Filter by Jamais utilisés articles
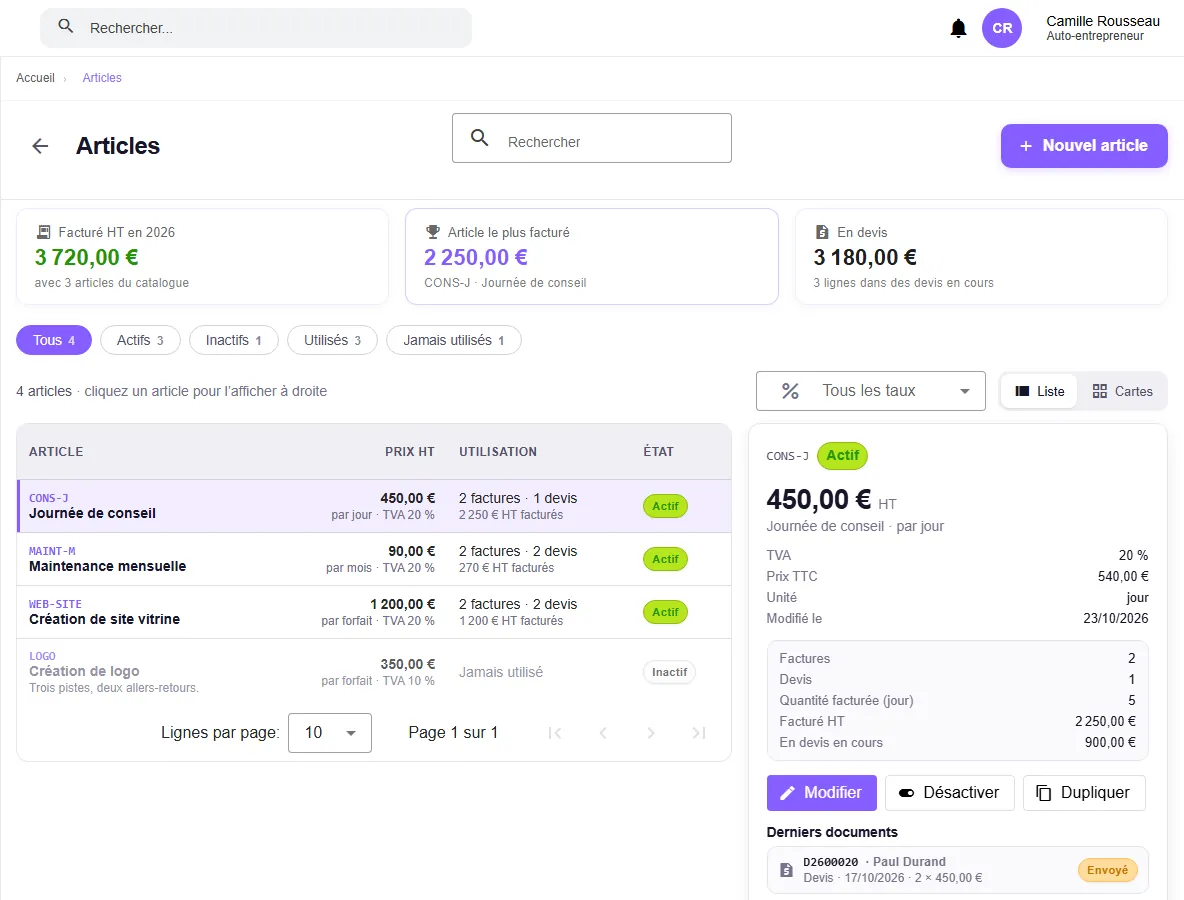Image resolution: width=1184 pixels, height=900 pixels. 454,341
